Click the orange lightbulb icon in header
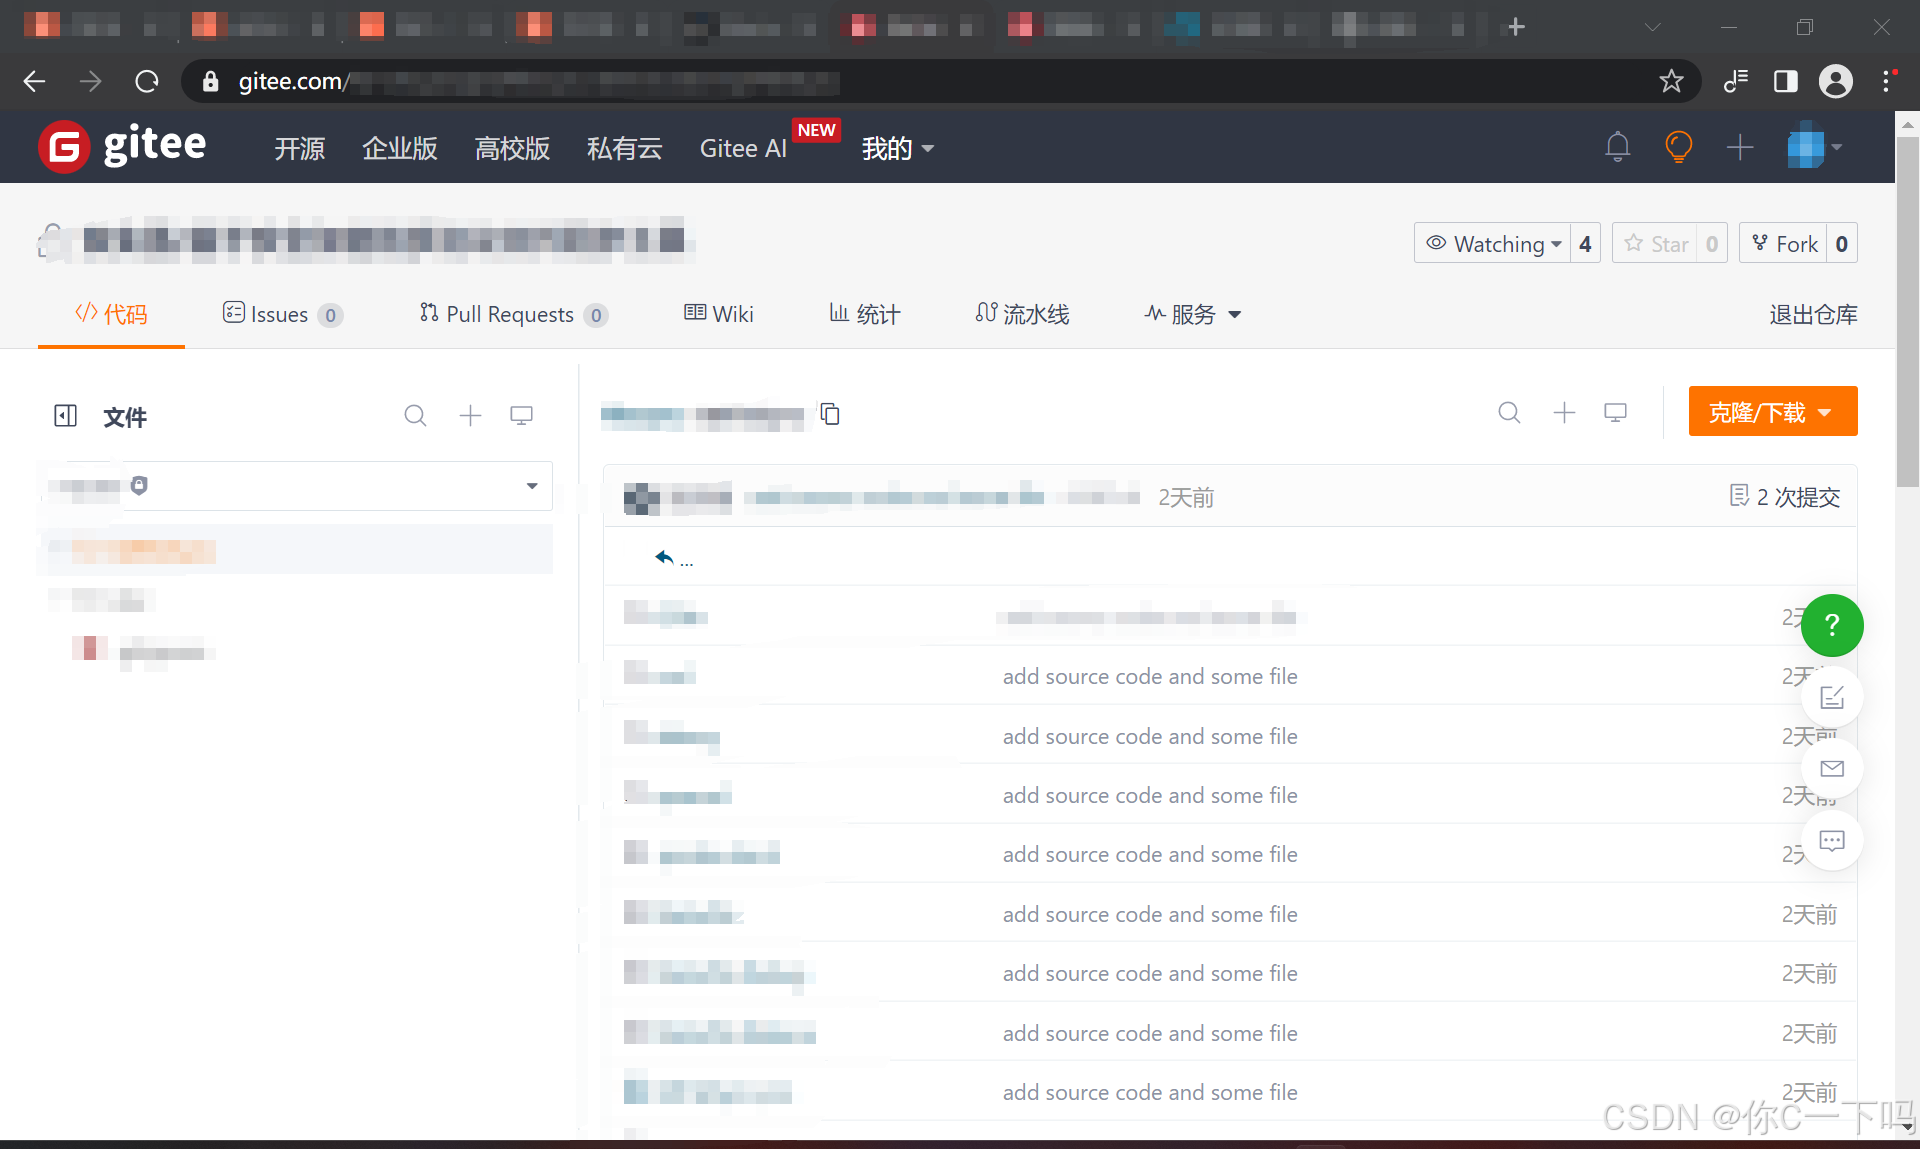1920x1149 pixels. (x=1678, y=148)
